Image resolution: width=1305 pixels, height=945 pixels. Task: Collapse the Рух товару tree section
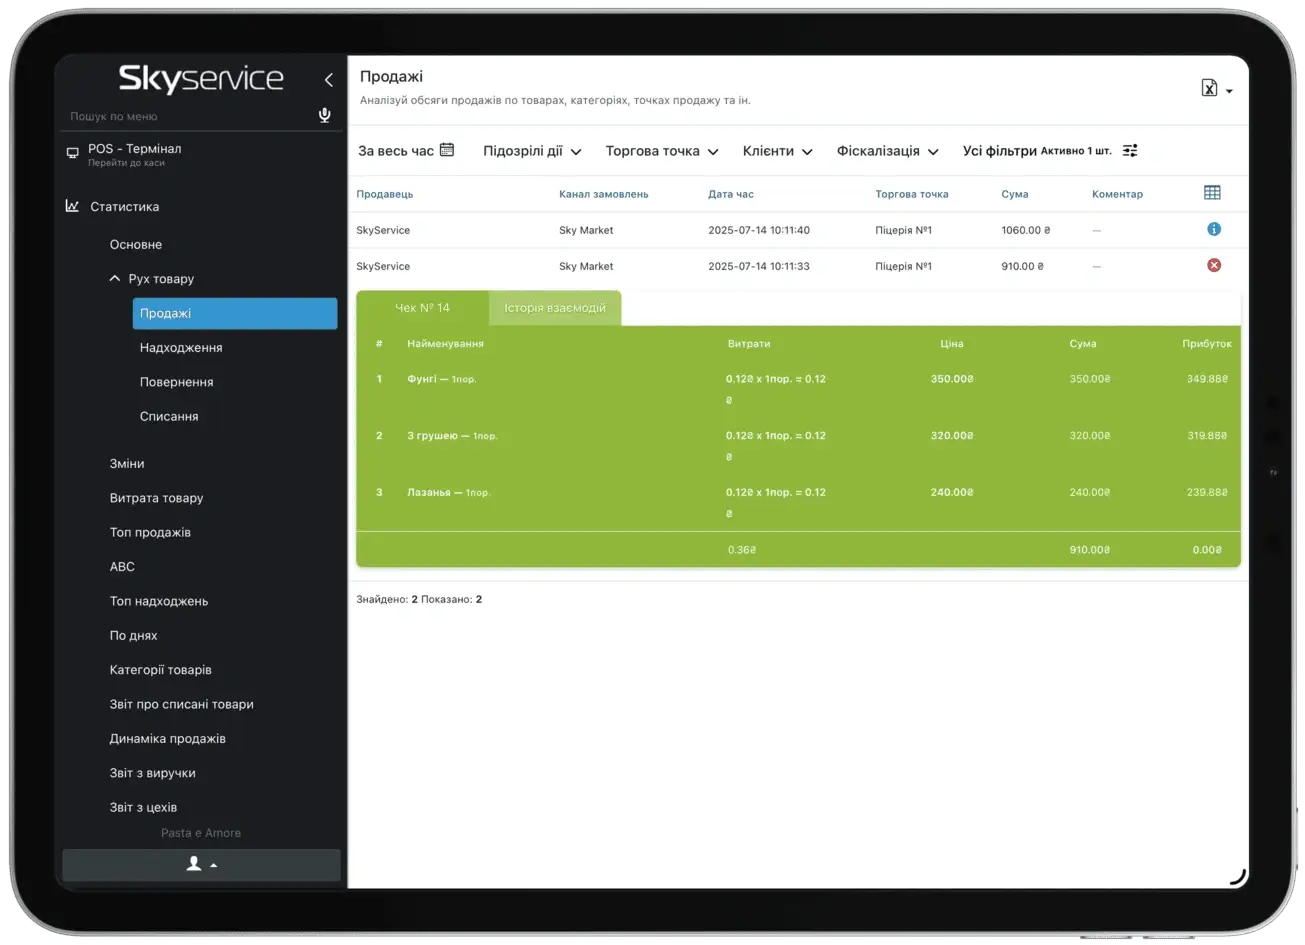click(x=115, y=279)
